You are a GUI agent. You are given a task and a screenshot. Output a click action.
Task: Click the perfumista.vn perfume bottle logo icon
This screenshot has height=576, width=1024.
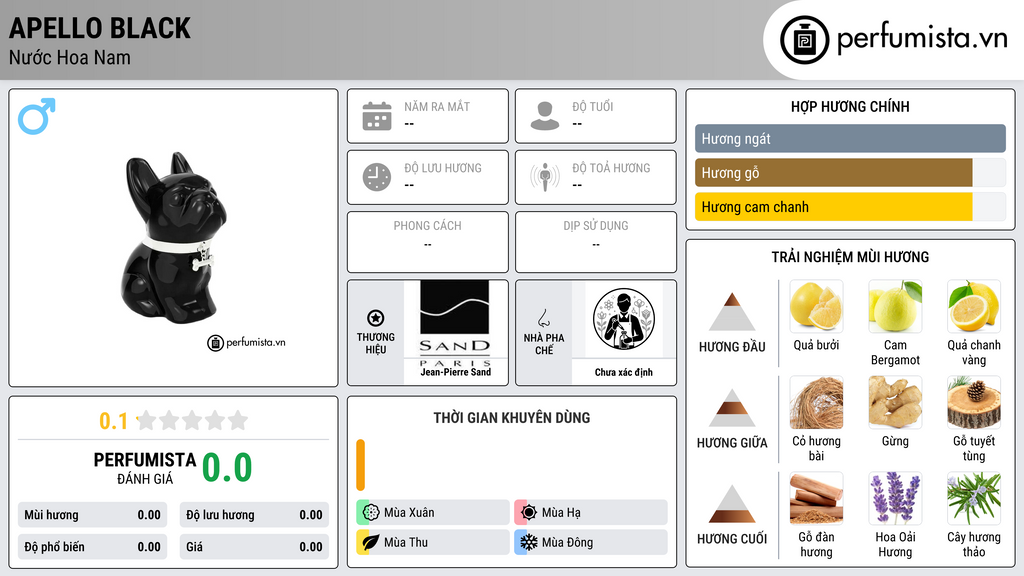coord(804,40)
